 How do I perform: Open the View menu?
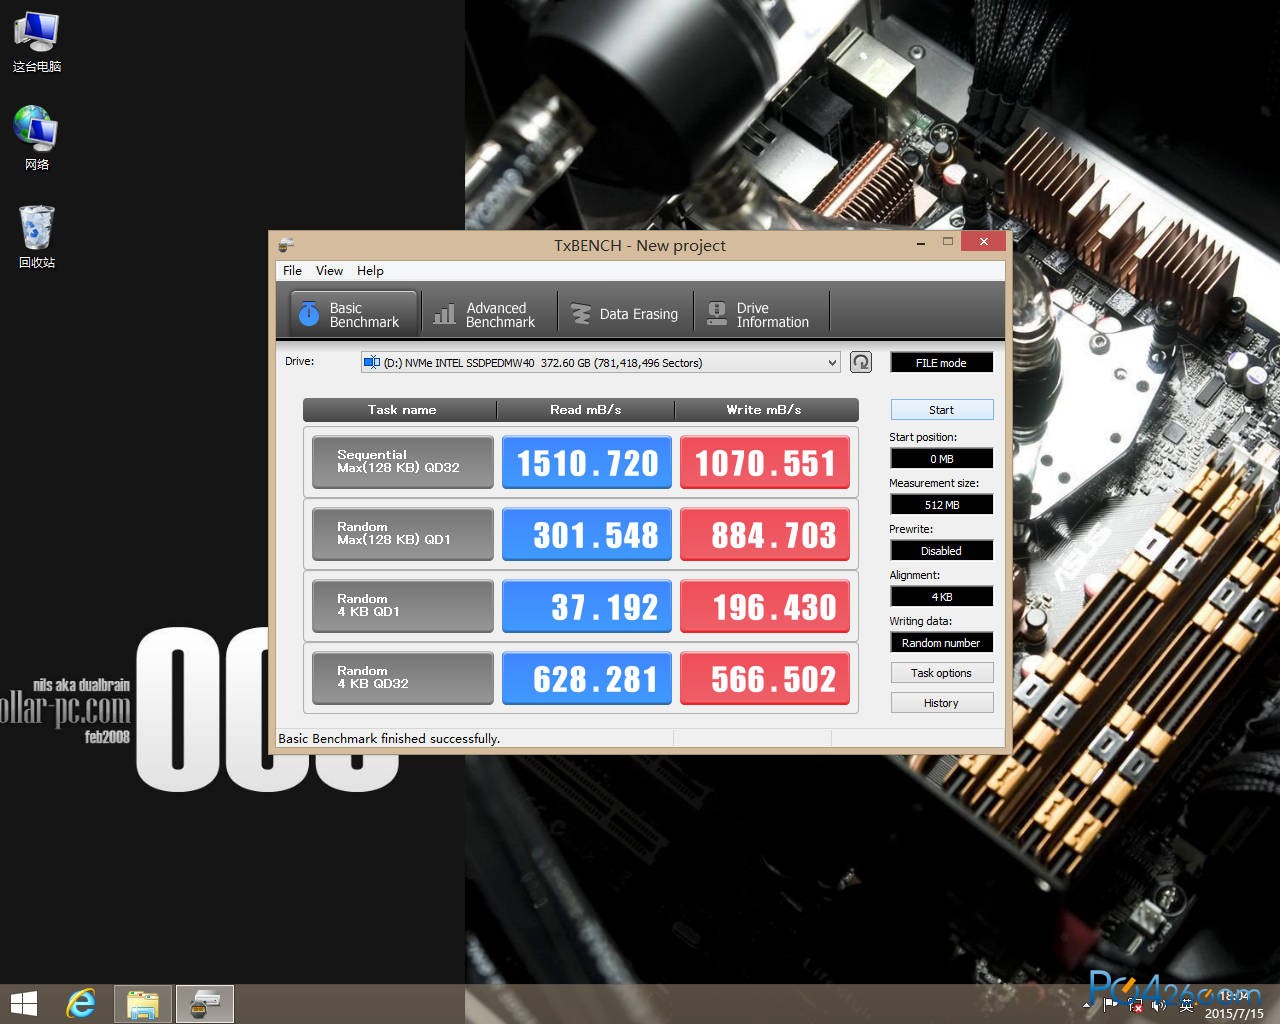click(x=329, y=270)
